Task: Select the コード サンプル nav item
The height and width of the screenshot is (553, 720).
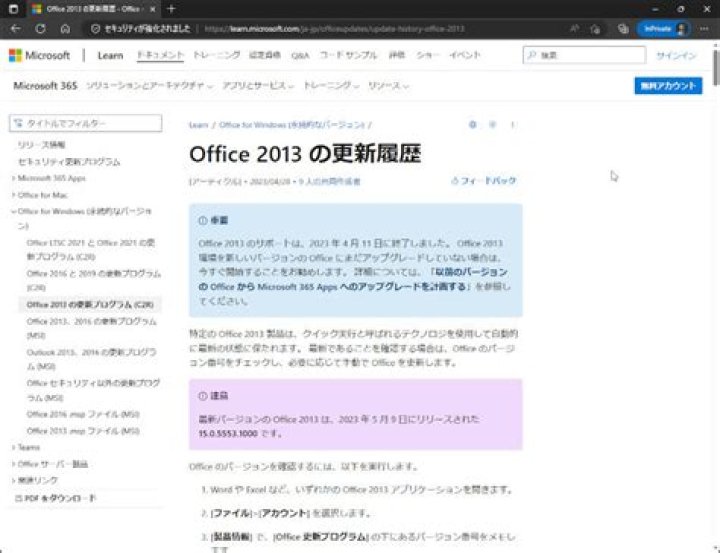Action: pyautogui.click(x=348, y=55)
